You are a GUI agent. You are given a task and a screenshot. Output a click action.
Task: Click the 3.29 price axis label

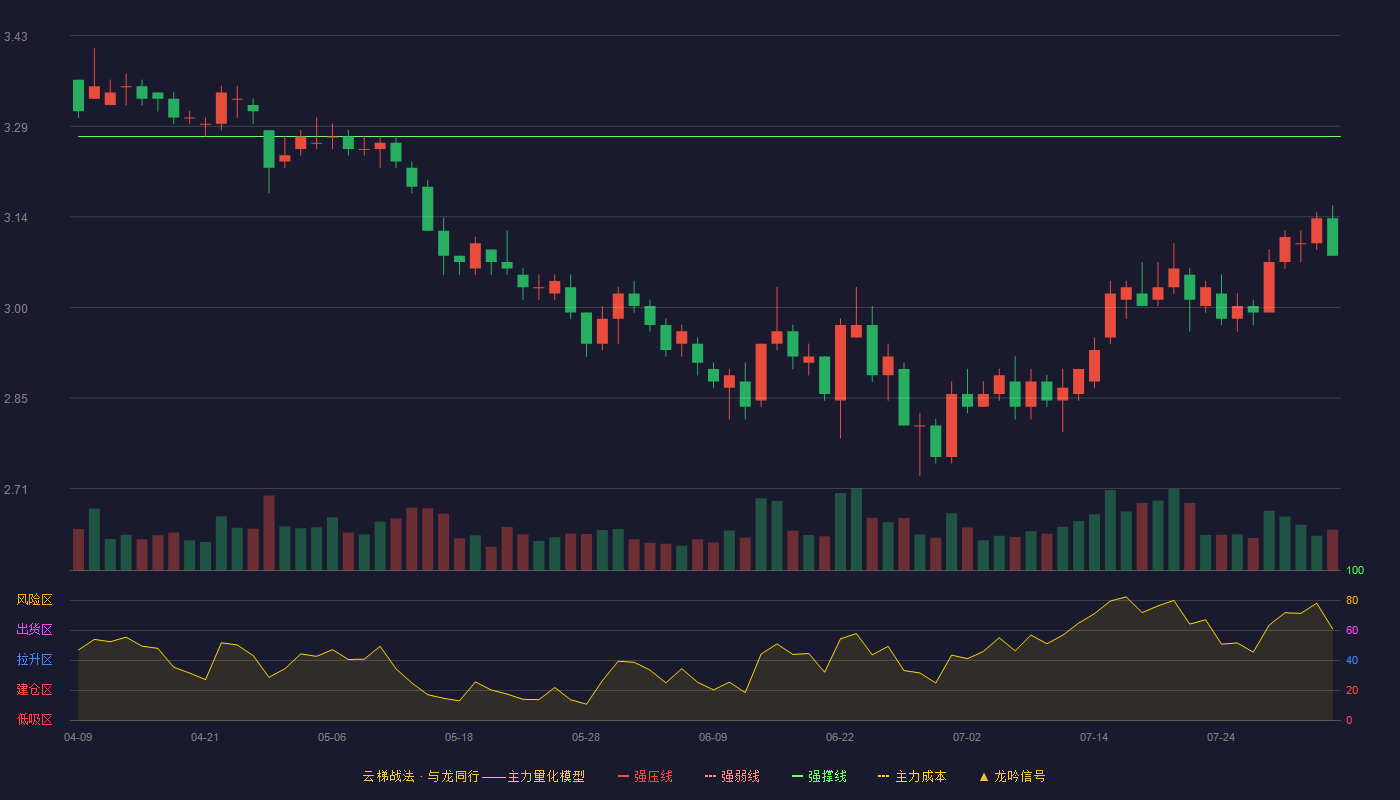coord(16,128)
